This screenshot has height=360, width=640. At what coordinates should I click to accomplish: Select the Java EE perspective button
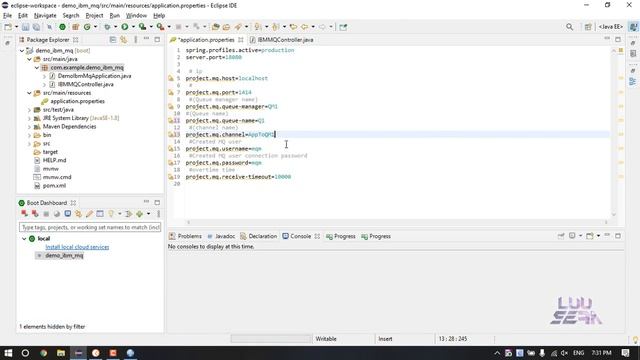click(x=611, y=27)
